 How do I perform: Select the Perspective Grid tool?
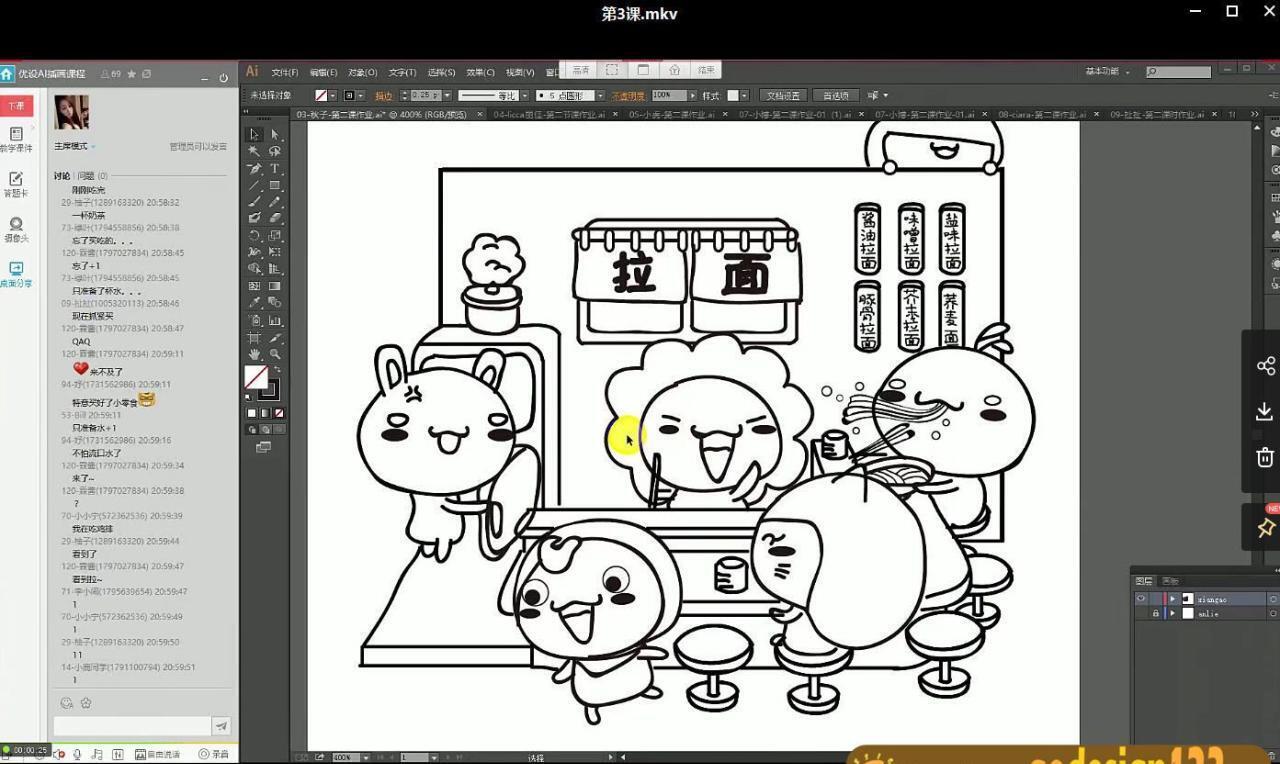[275, 267]
